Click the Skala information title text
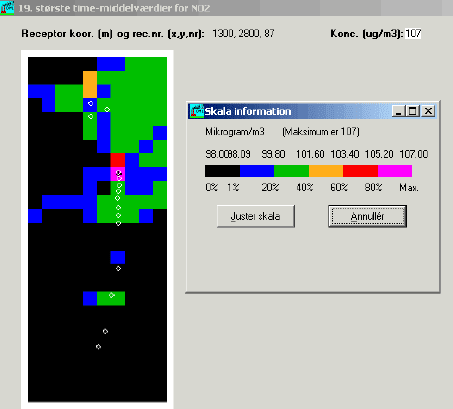453x409 pixels. [248, 111]
